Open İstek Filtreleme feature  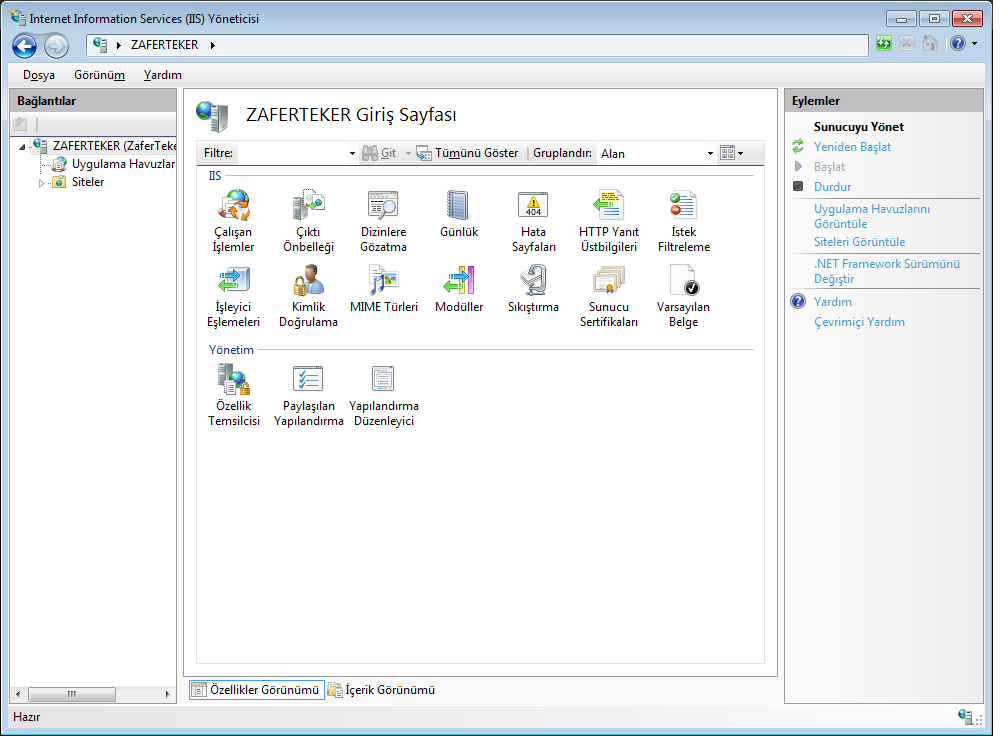[x=683, y=221]
